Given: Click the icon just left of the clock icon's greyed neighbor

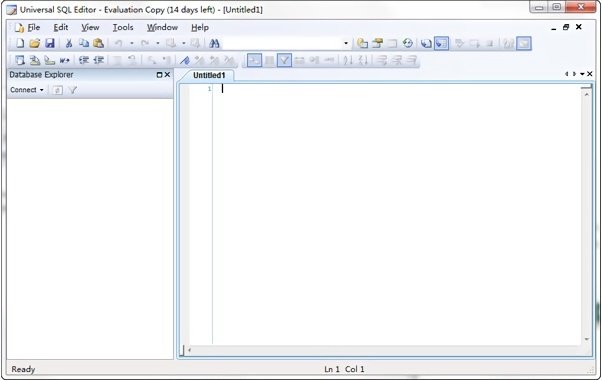Looking at the screenshot, I should click(378, 43).
